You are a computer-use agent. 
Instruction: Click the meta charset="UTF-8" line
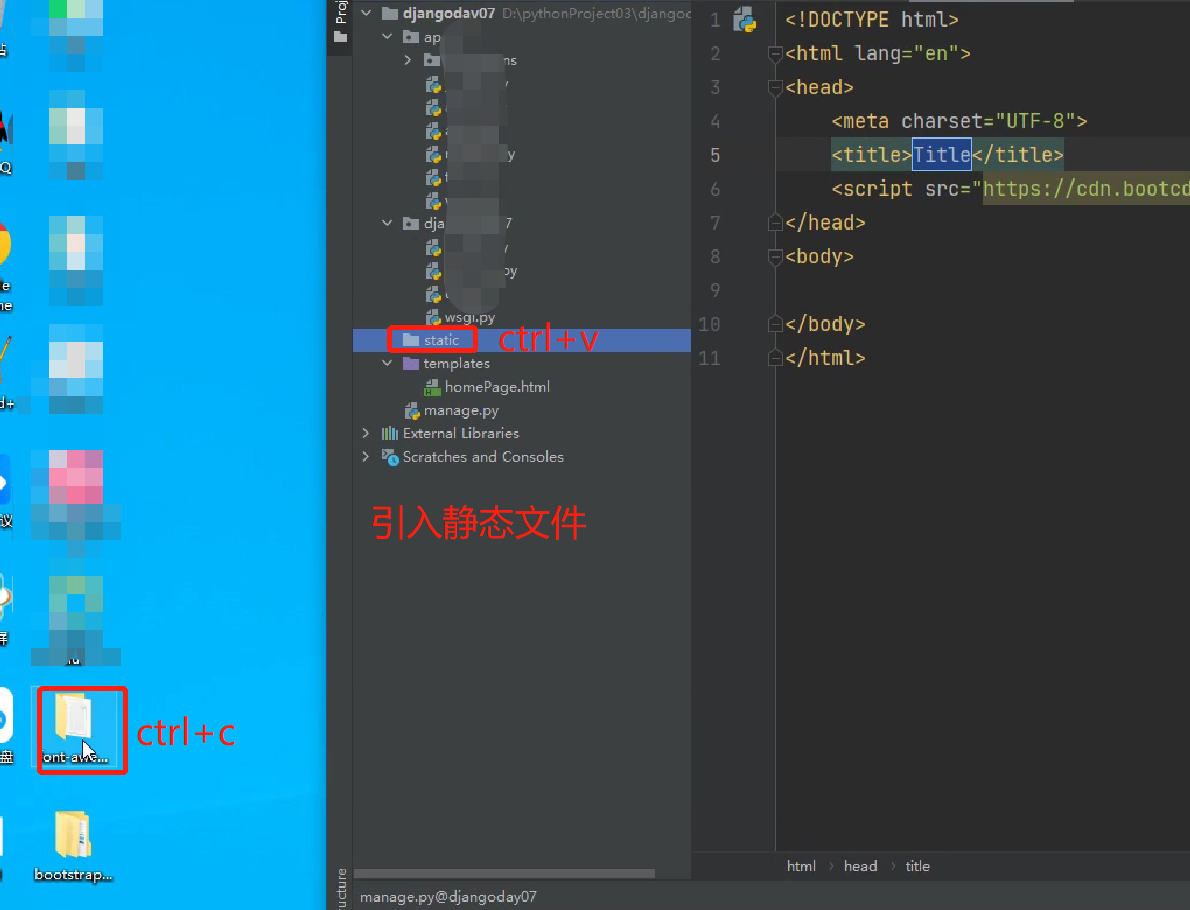pyautogui.click(x=959, y=121)
